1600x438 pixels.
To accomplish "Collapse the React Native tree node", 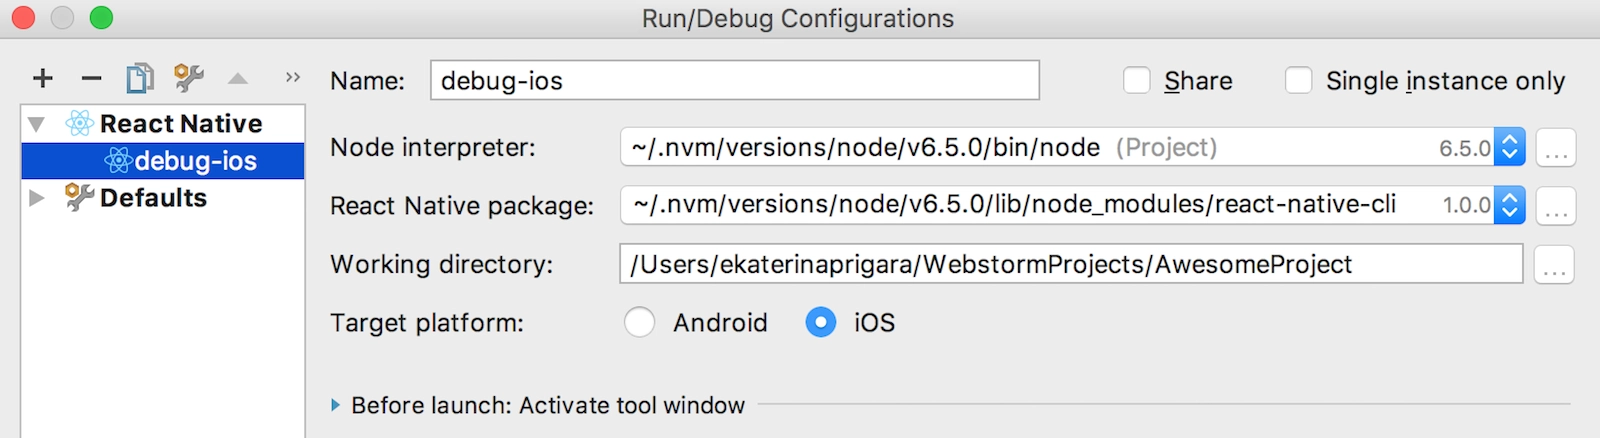I will tap(37, 124).
